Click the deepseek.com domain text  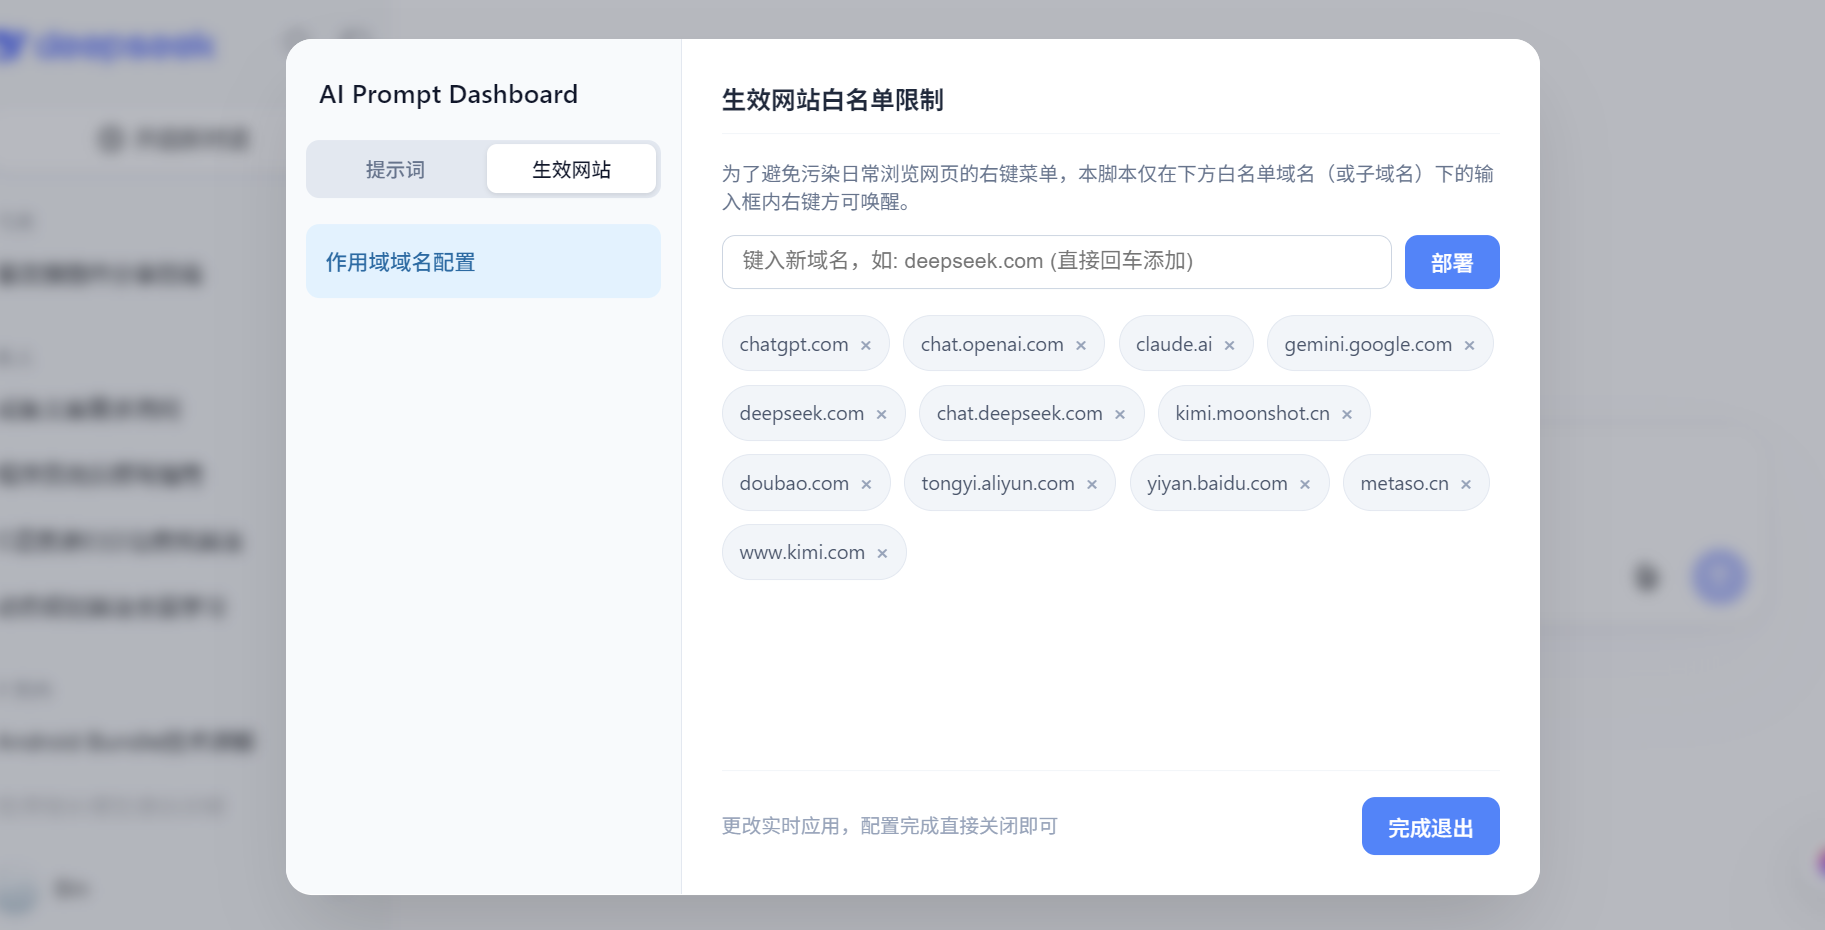pyautogui.click(x=802, y=413)
